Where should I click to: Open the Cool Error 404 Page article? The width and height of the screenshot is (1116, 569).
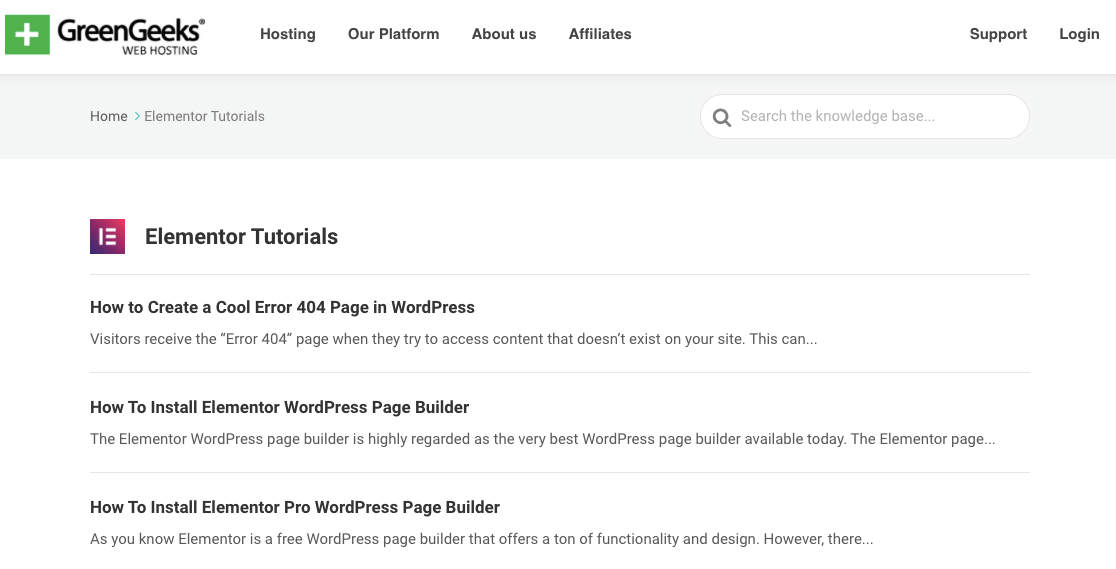pyautogui.click(x=282, y=307)
